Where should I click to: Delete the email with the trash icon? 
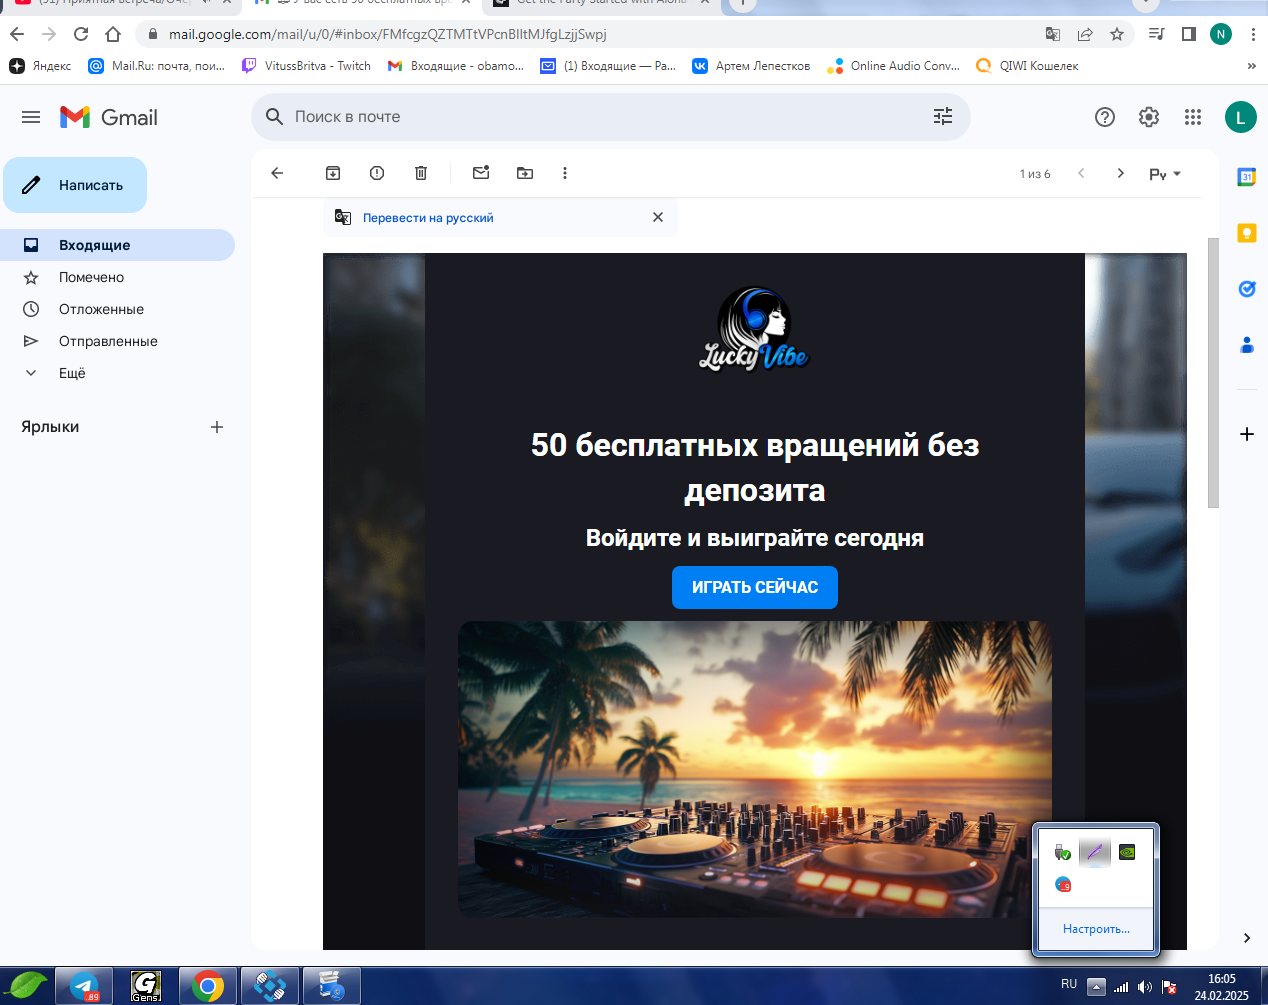click(x=421, y=173)
